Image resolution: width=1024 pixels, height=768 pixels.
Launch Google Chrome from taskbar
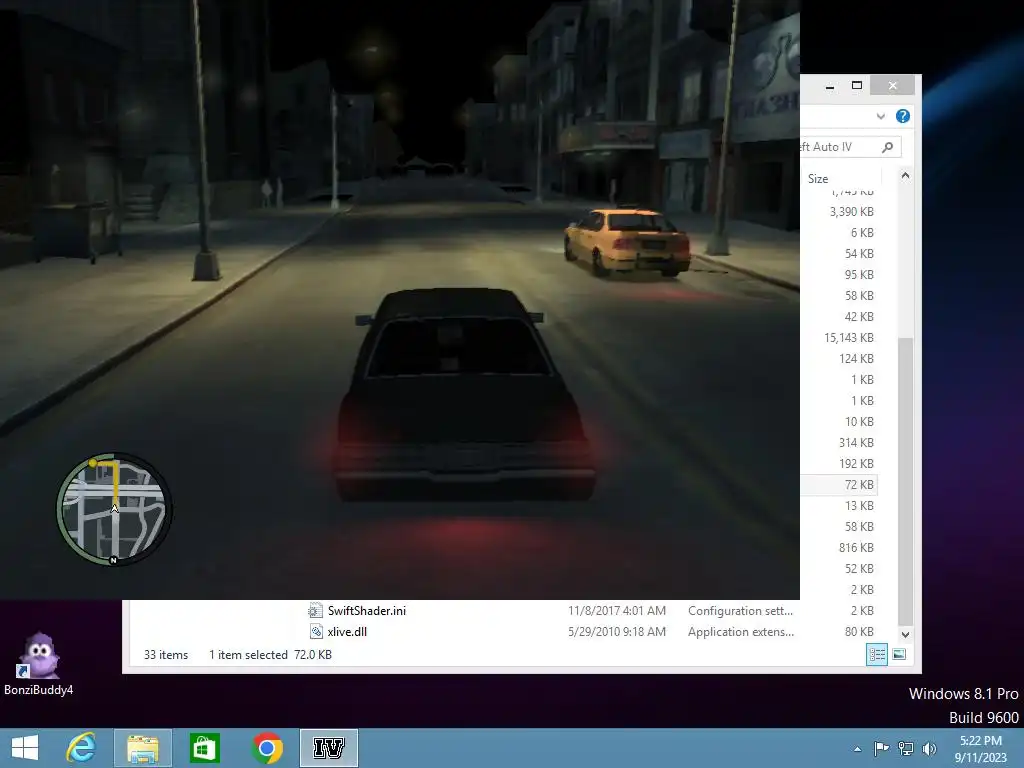click(266, 748)
